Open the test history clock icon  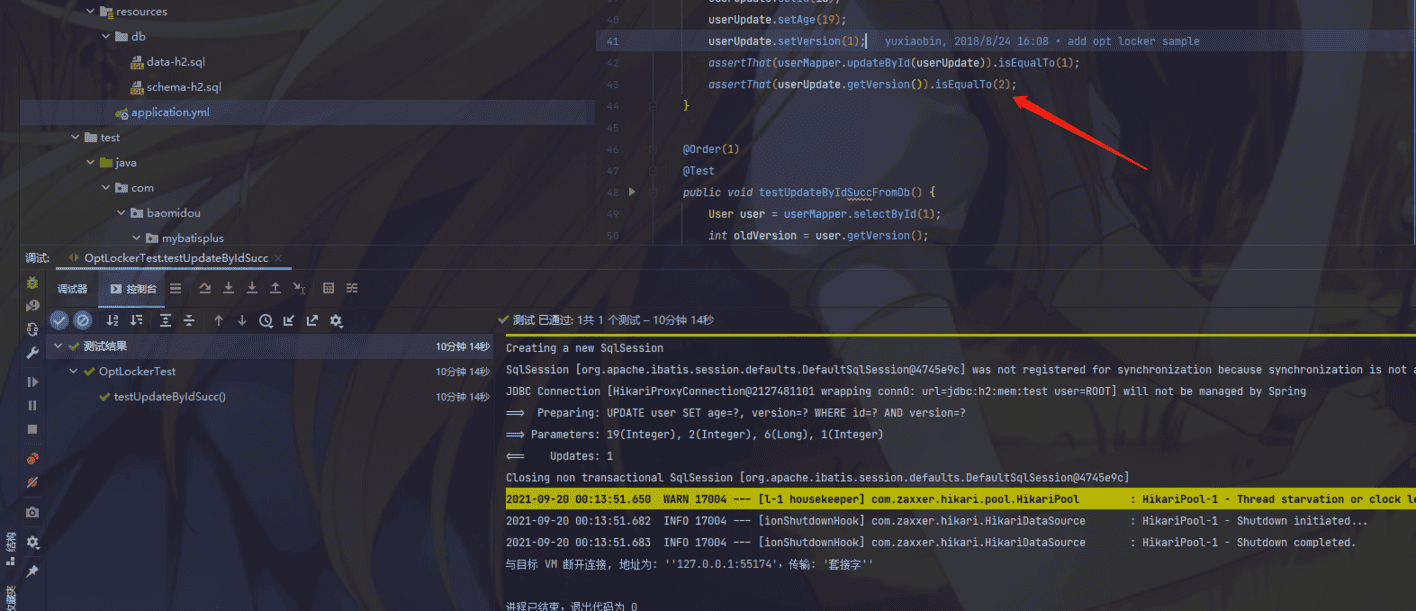265,321
